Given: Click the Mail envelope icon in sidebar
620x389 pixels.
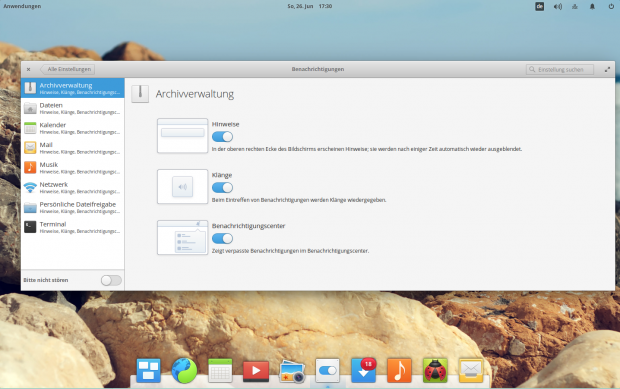Looking at the screenshot, I should (30, 147).
